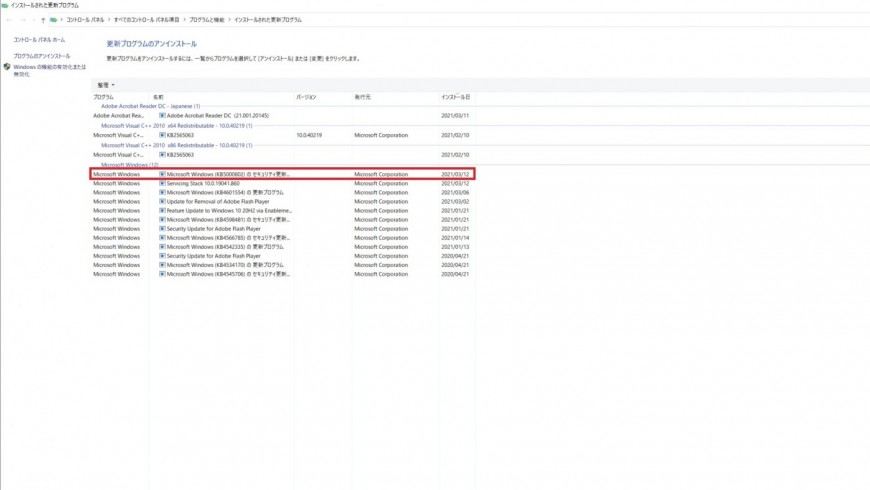
Task: Click Microsoft Corporation publisher in the KB4534170 row
Action: click(x=381, y=265)
